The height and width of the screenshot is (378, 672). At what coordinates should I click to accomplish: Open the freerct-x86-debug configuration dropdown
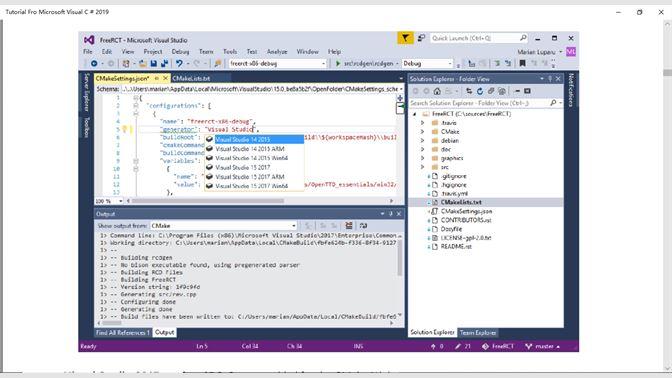coord(277,63)
